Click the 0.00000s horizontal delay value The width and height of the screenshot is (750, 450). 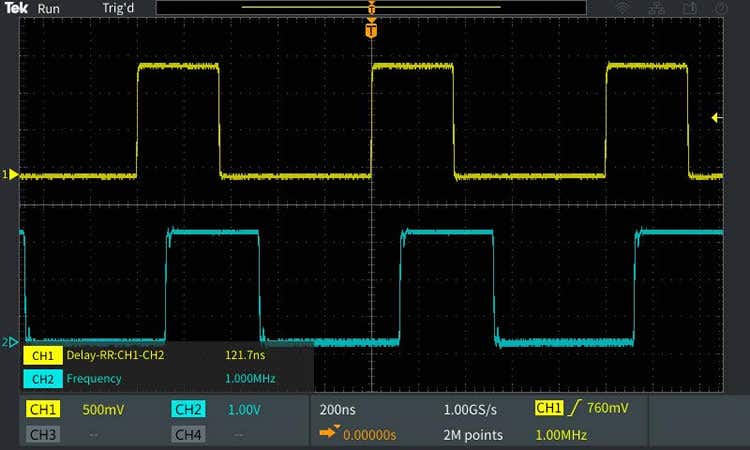(x=370, y=435)
